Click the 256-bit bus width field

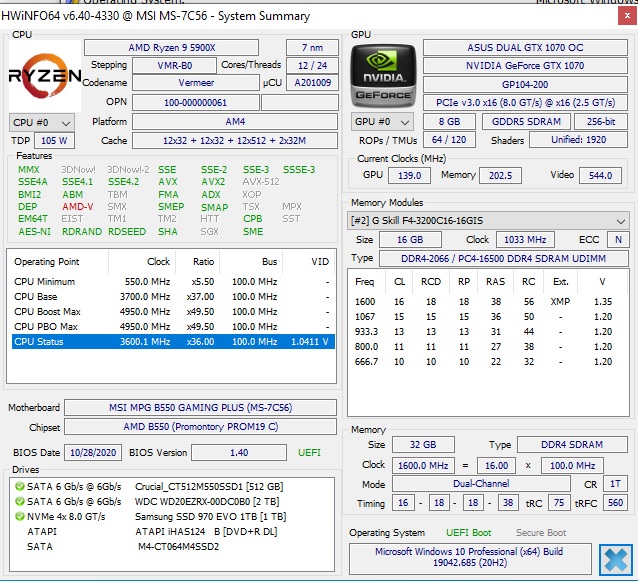coord(601,121)
